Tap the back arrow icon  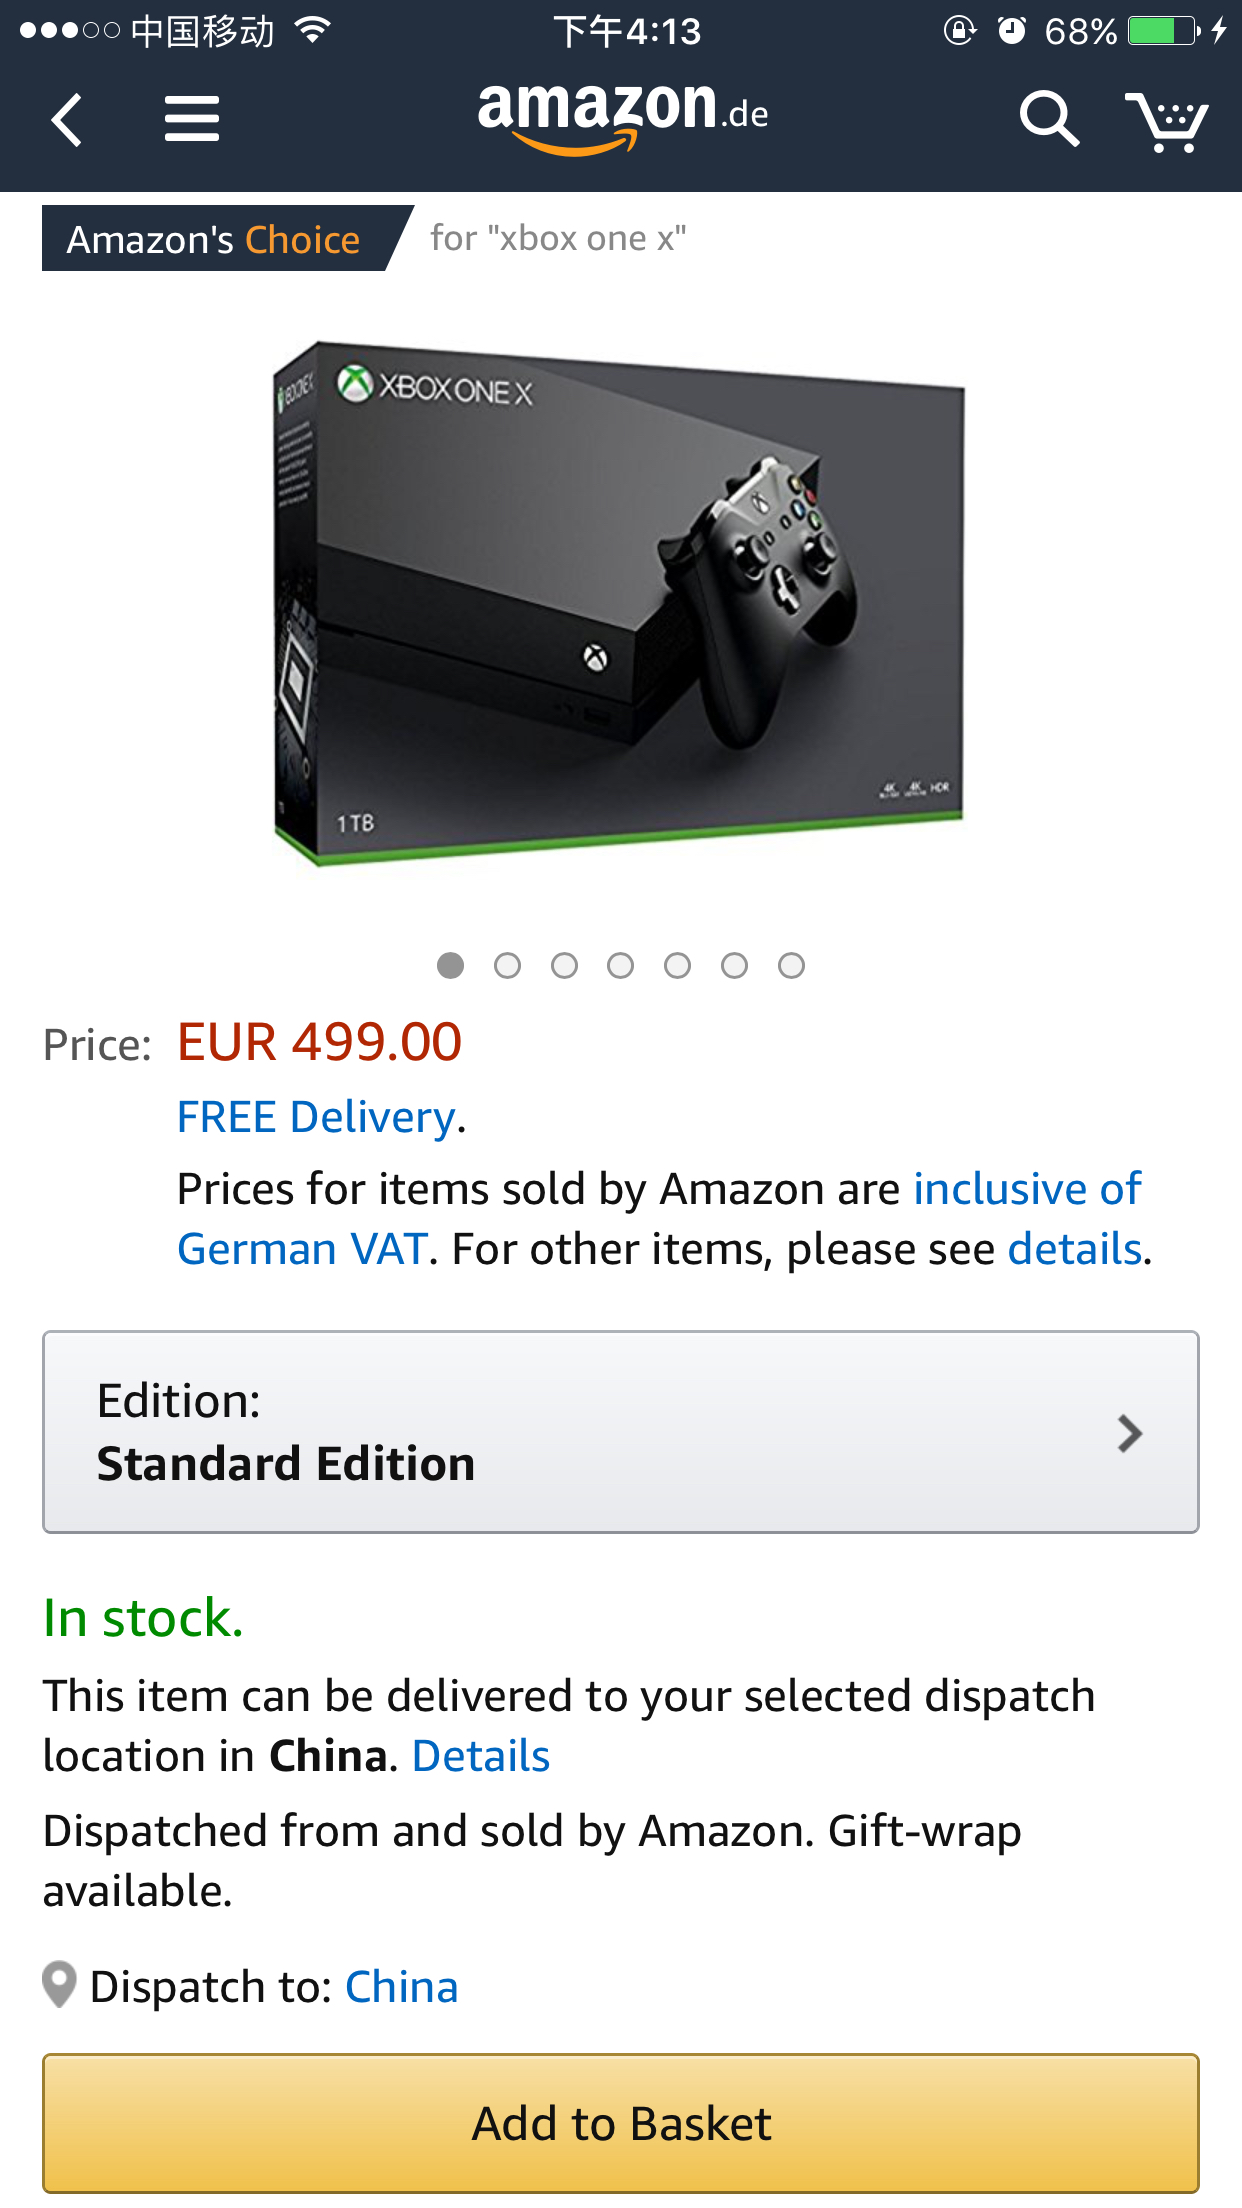pos(67,120)
